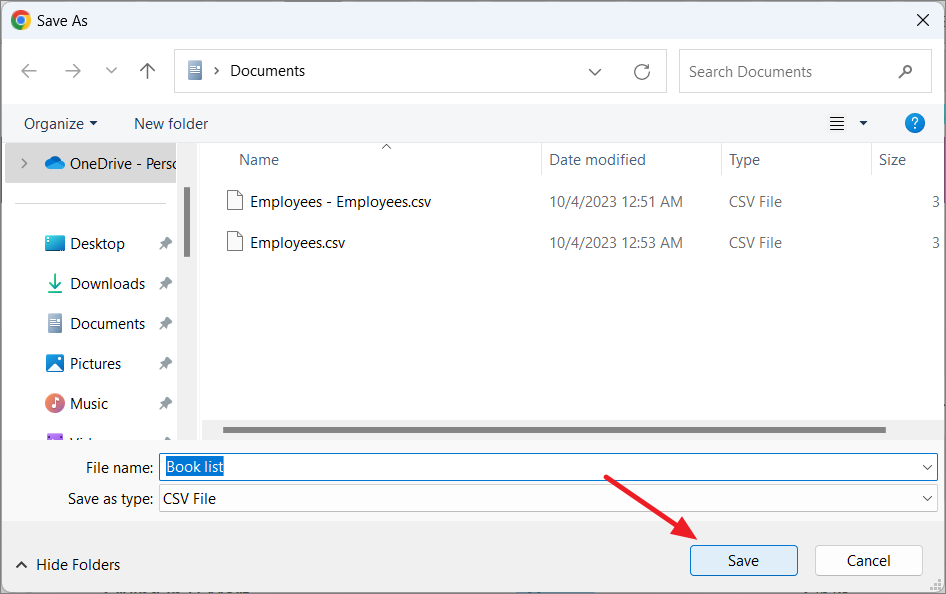
Task: Expand the File name dropdown arrow
Action: tap(927, 467)
